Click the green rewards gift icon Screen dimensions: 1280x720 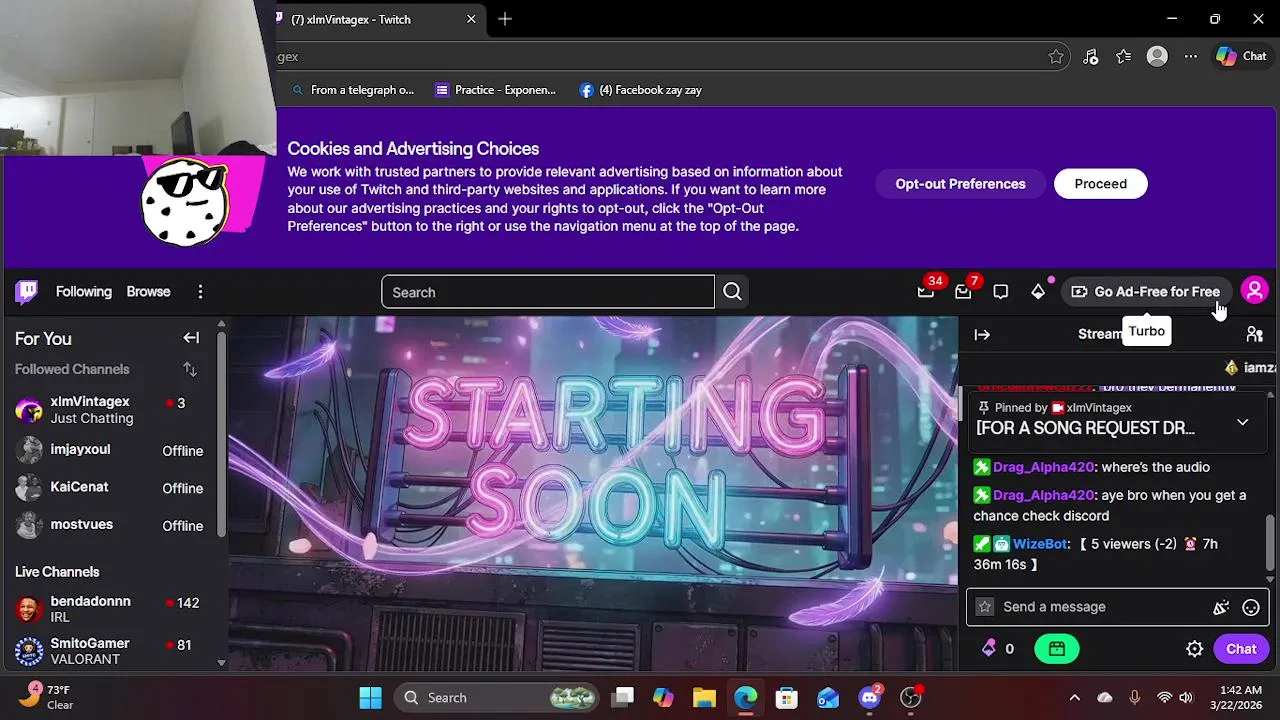coord(1057,649)
